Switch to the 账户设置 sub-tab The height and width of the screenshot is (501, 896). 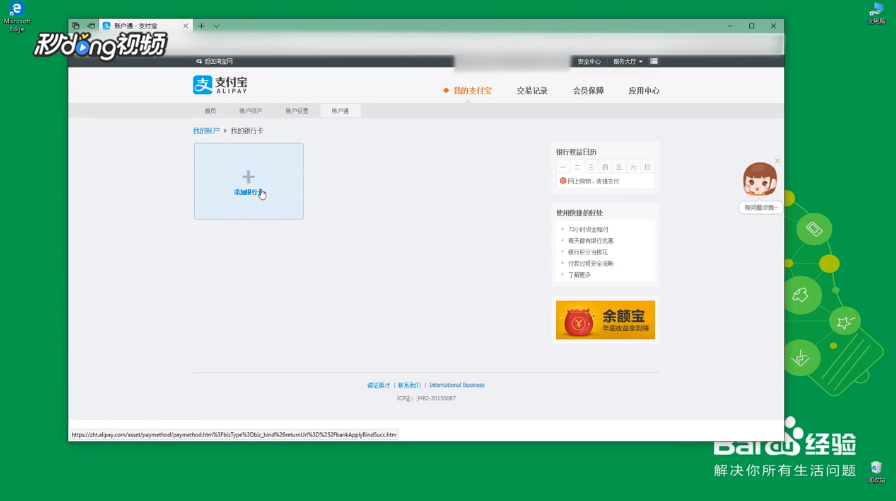click(x=297, y=111)
